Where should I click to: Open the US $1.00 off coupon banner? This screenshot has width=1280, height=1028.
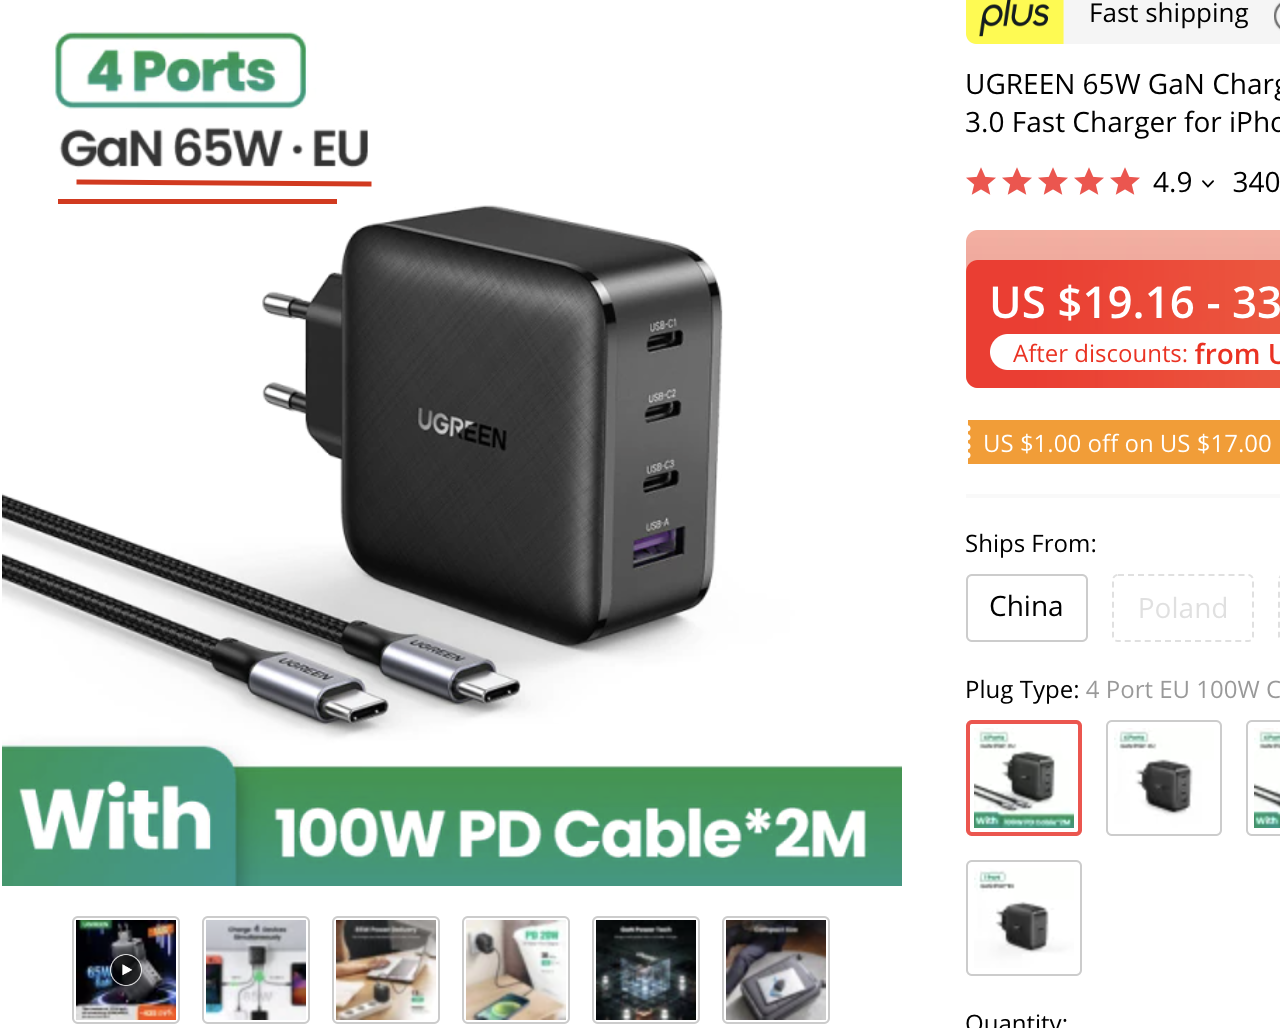pos(1124,443)
